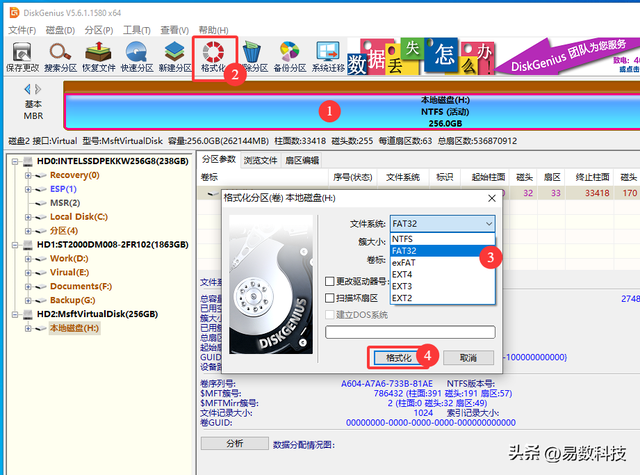Image resolution: width=640 pixels, height=475 pixels.
Task: Expand the Documents(F:) partition node
Action: (x=28, y=287)
